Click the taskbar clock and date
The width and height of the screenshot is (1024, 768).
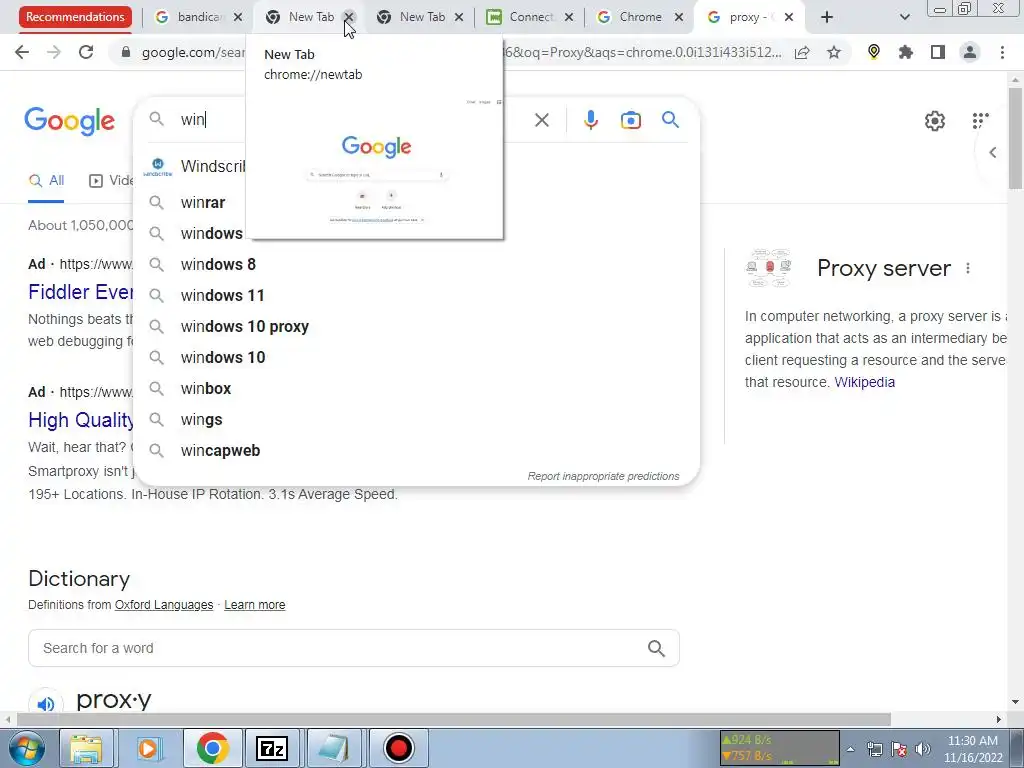pyautogui.click(x=973, y=749)
